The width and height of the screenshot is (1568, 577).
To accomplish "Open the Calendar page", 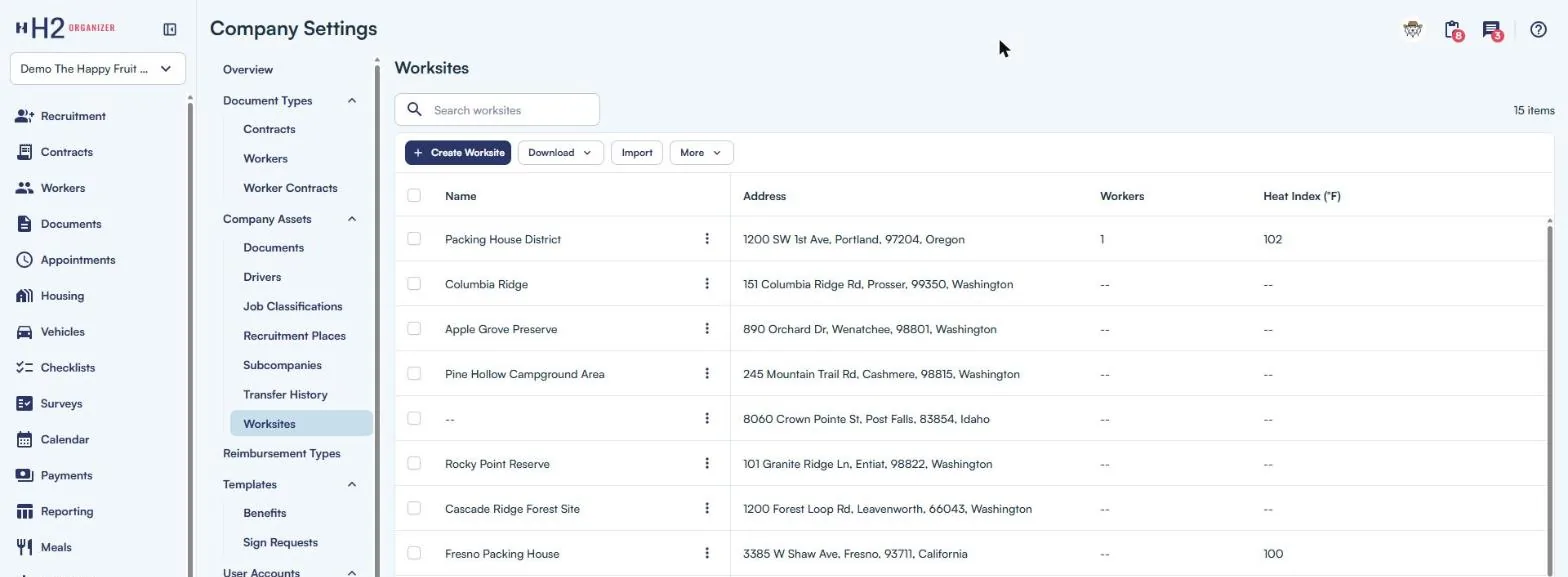I will pos(64,440).
